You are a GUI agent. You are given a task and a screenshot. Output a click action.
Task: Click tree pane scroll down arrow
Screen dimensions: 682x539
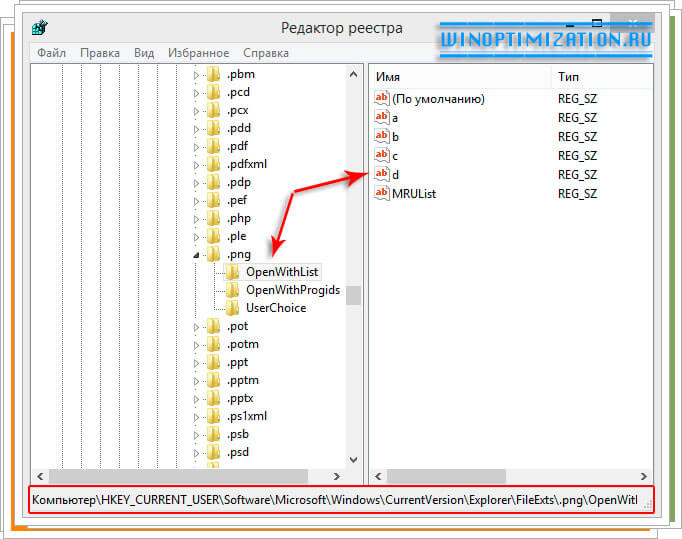point(354,459)
